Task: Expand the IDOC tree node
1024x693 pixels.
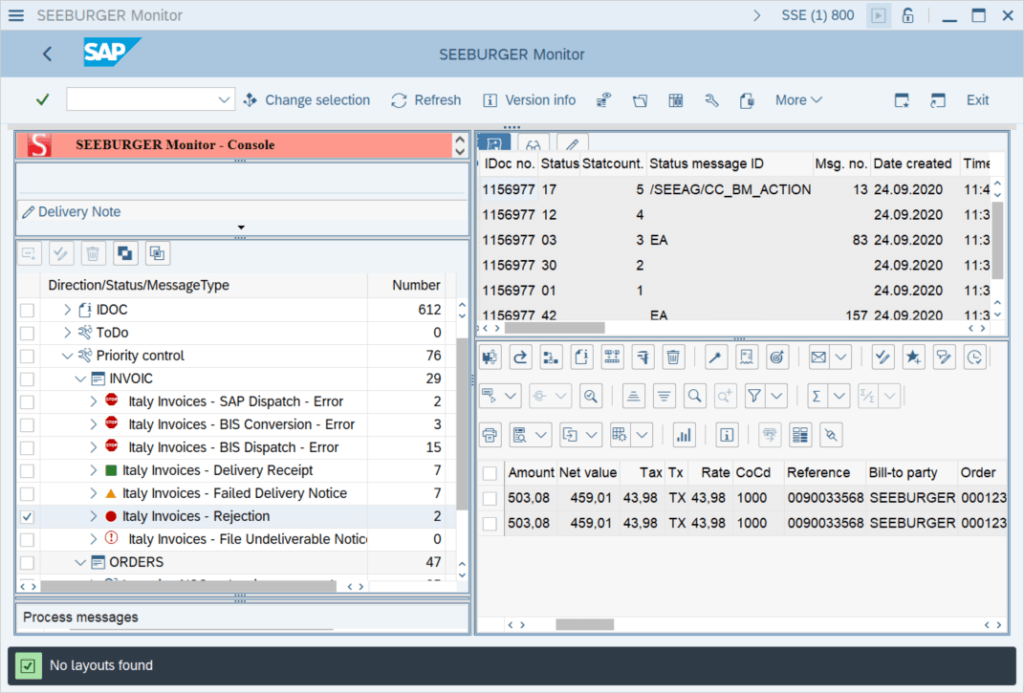Action: click(67, 310)
